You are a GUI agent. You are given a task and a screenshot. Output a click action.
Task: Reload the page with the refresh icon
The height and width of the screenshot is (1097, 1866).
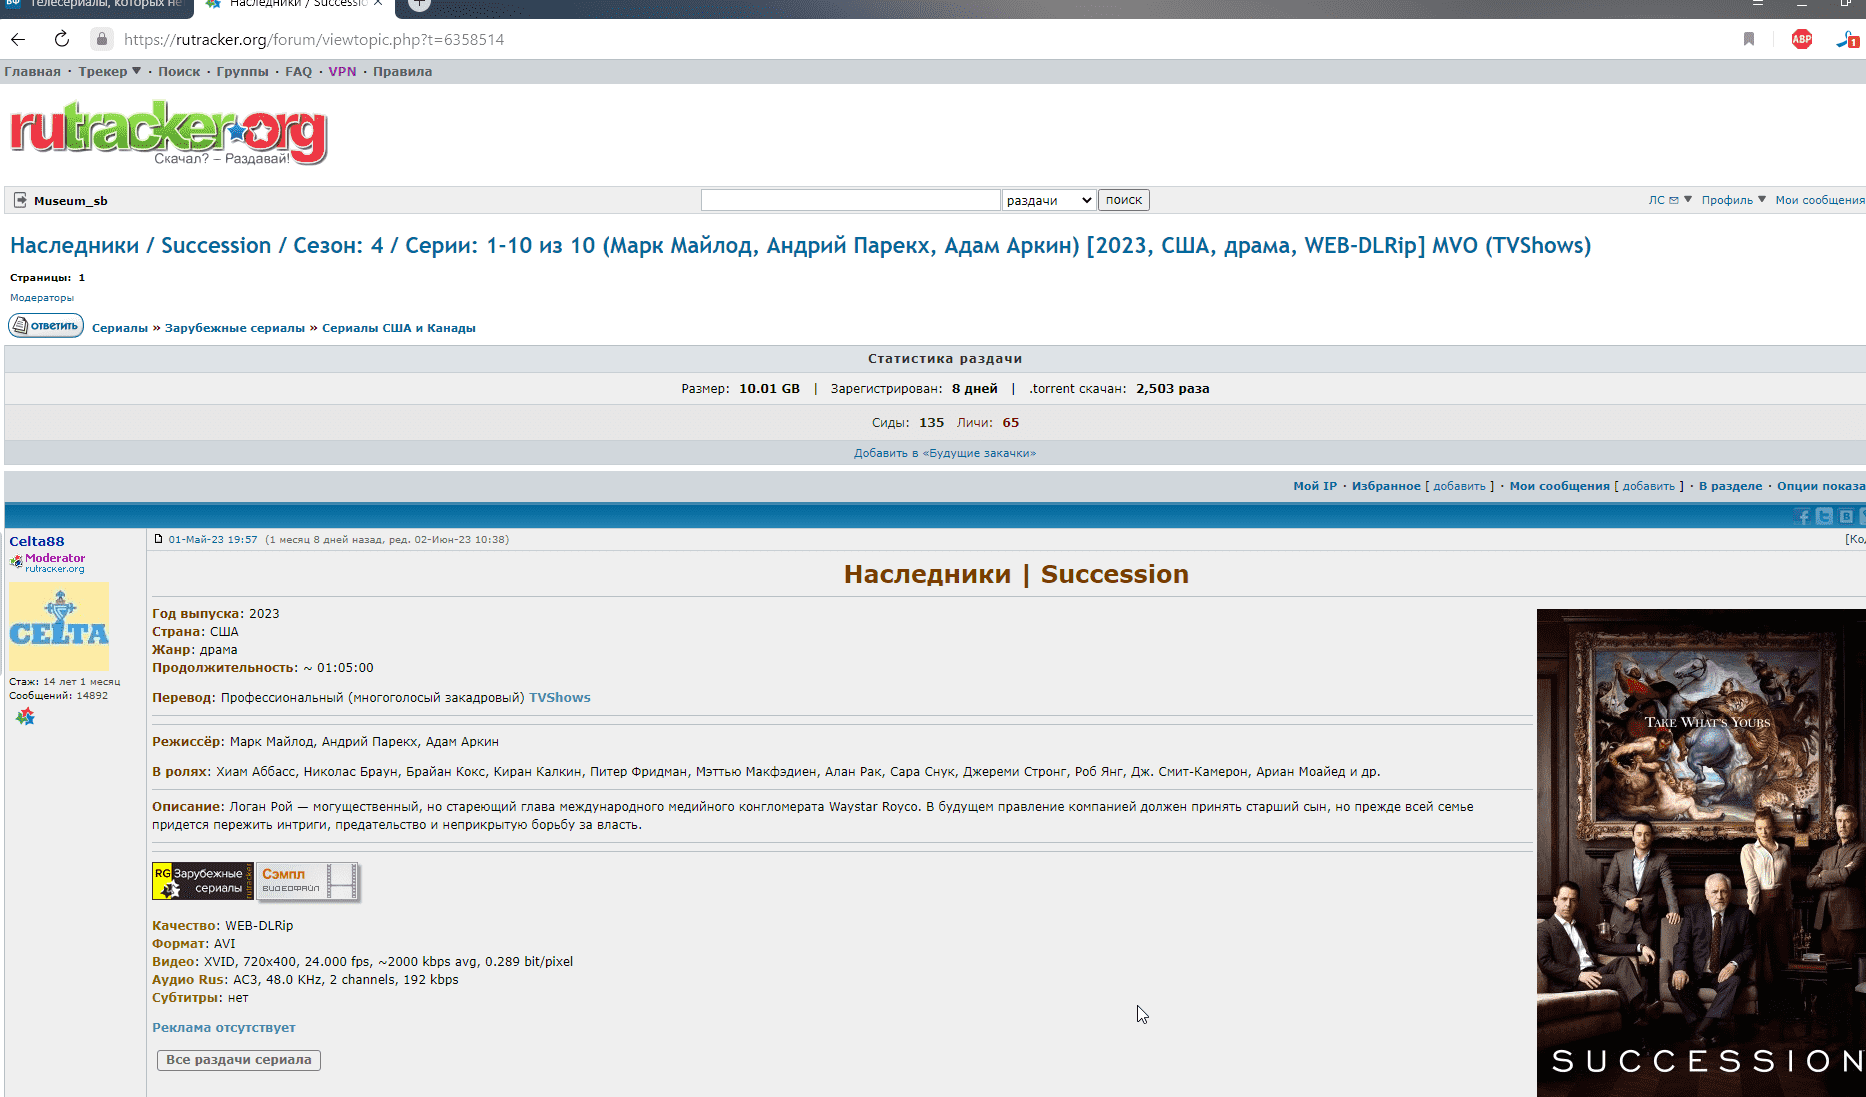tap(62, 39)
